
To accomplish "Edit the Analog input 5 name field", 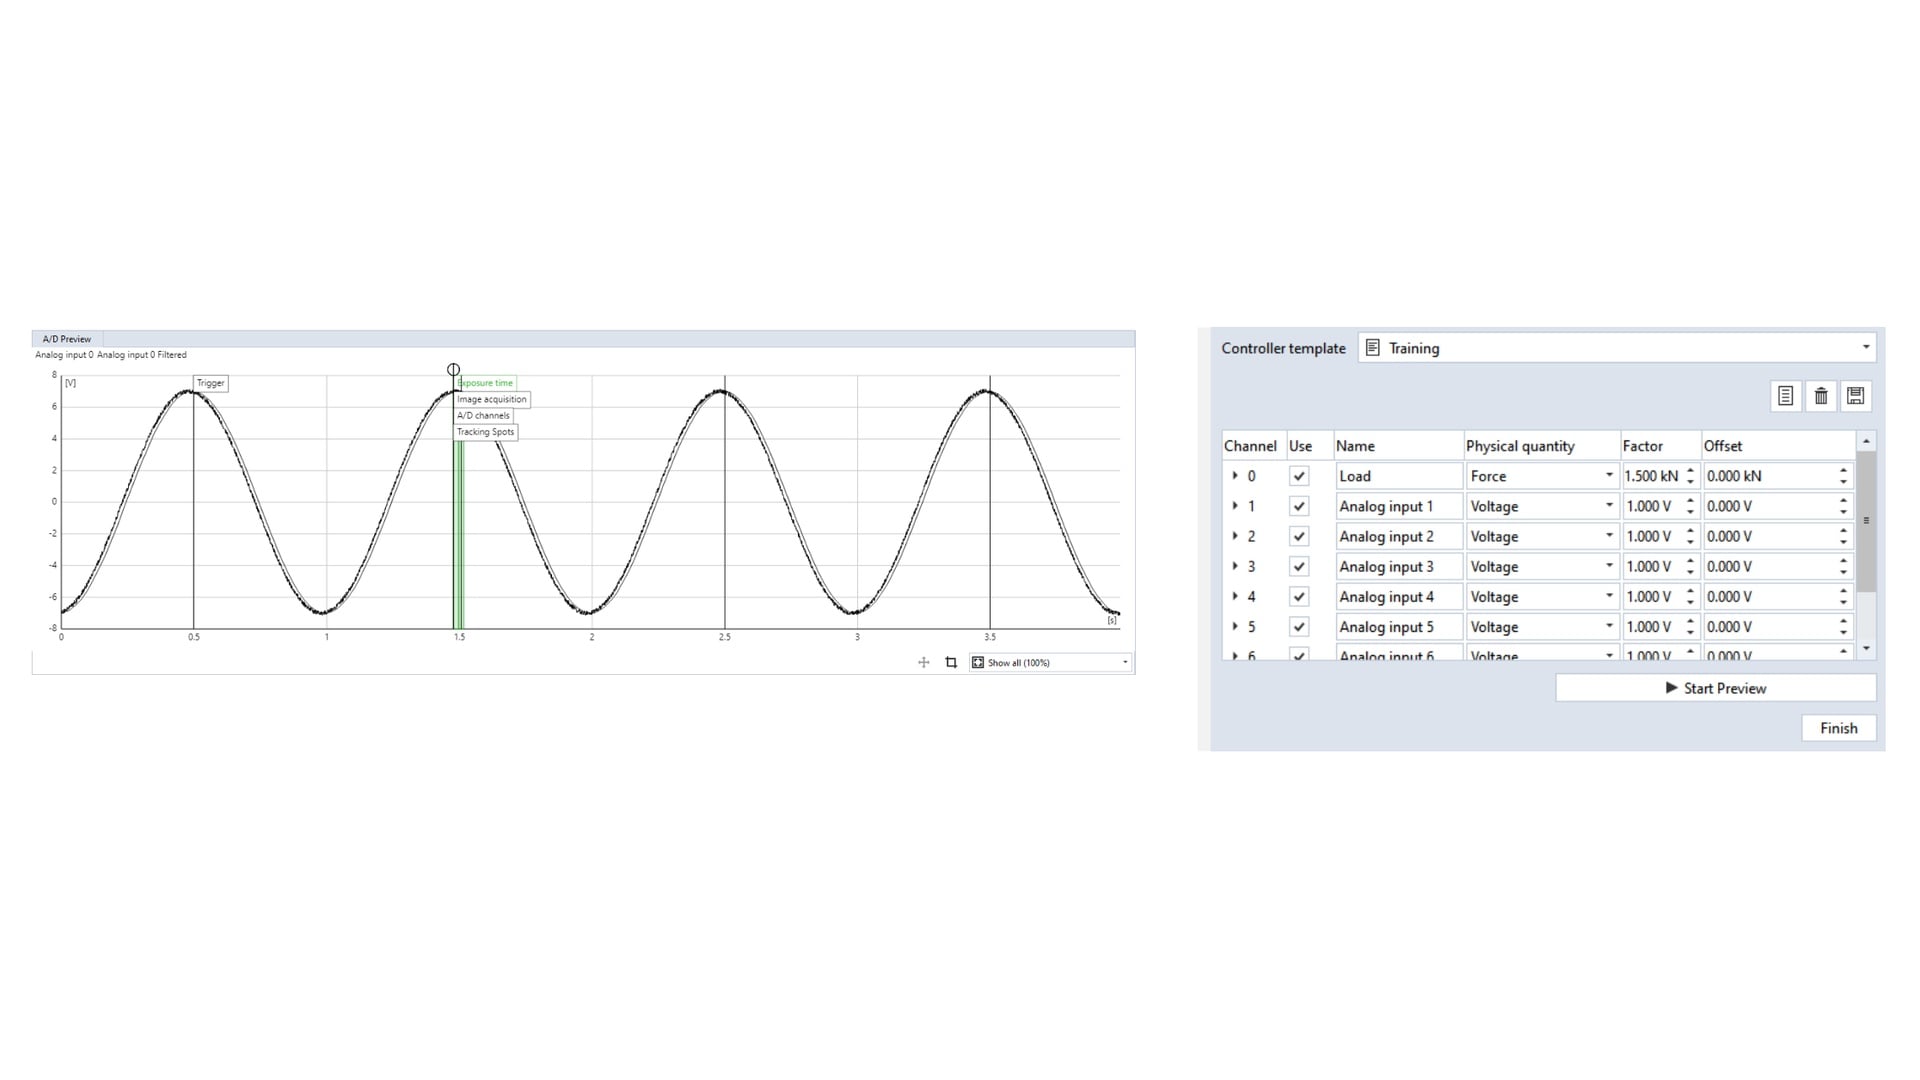I will (1398, 626).
